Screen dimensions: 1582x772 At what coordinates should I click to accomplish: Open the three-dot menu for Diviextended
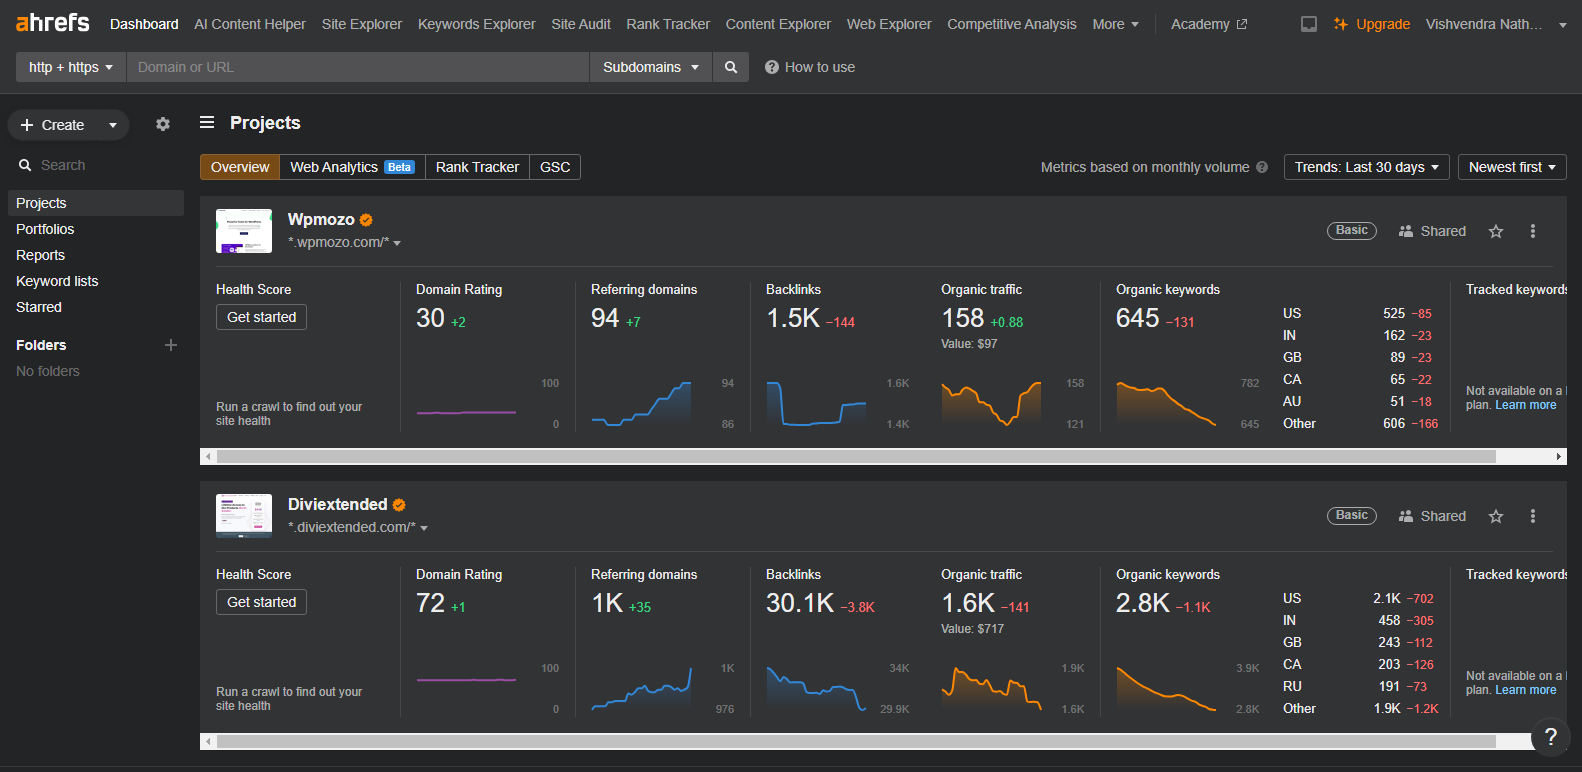(x=1533, y=516)
